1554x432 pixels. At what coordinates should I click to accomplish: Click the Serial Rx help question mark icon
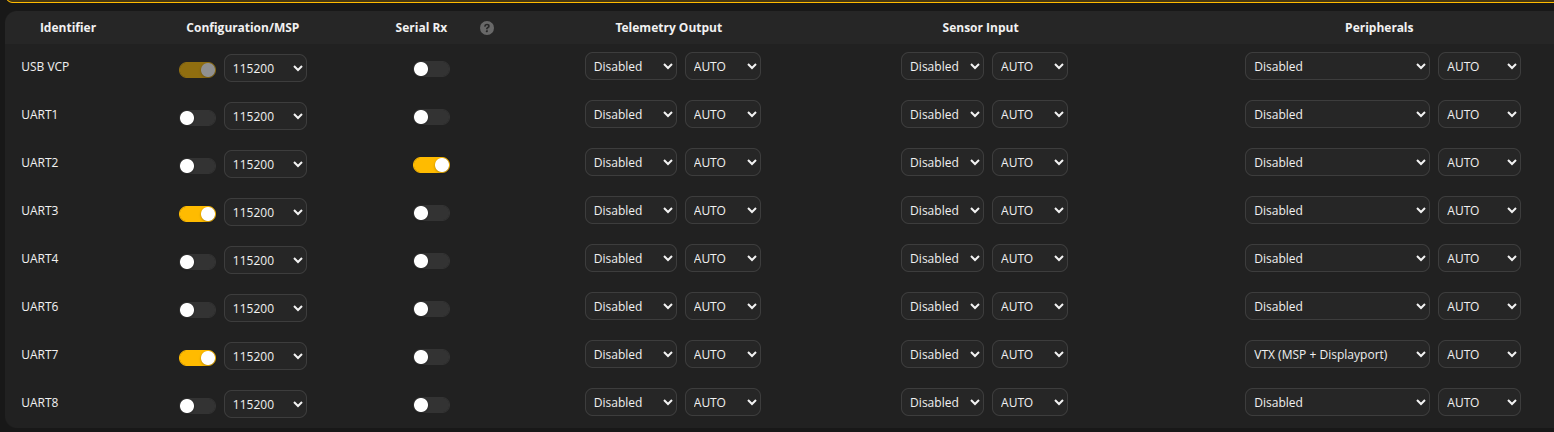[x=487, y=28]
